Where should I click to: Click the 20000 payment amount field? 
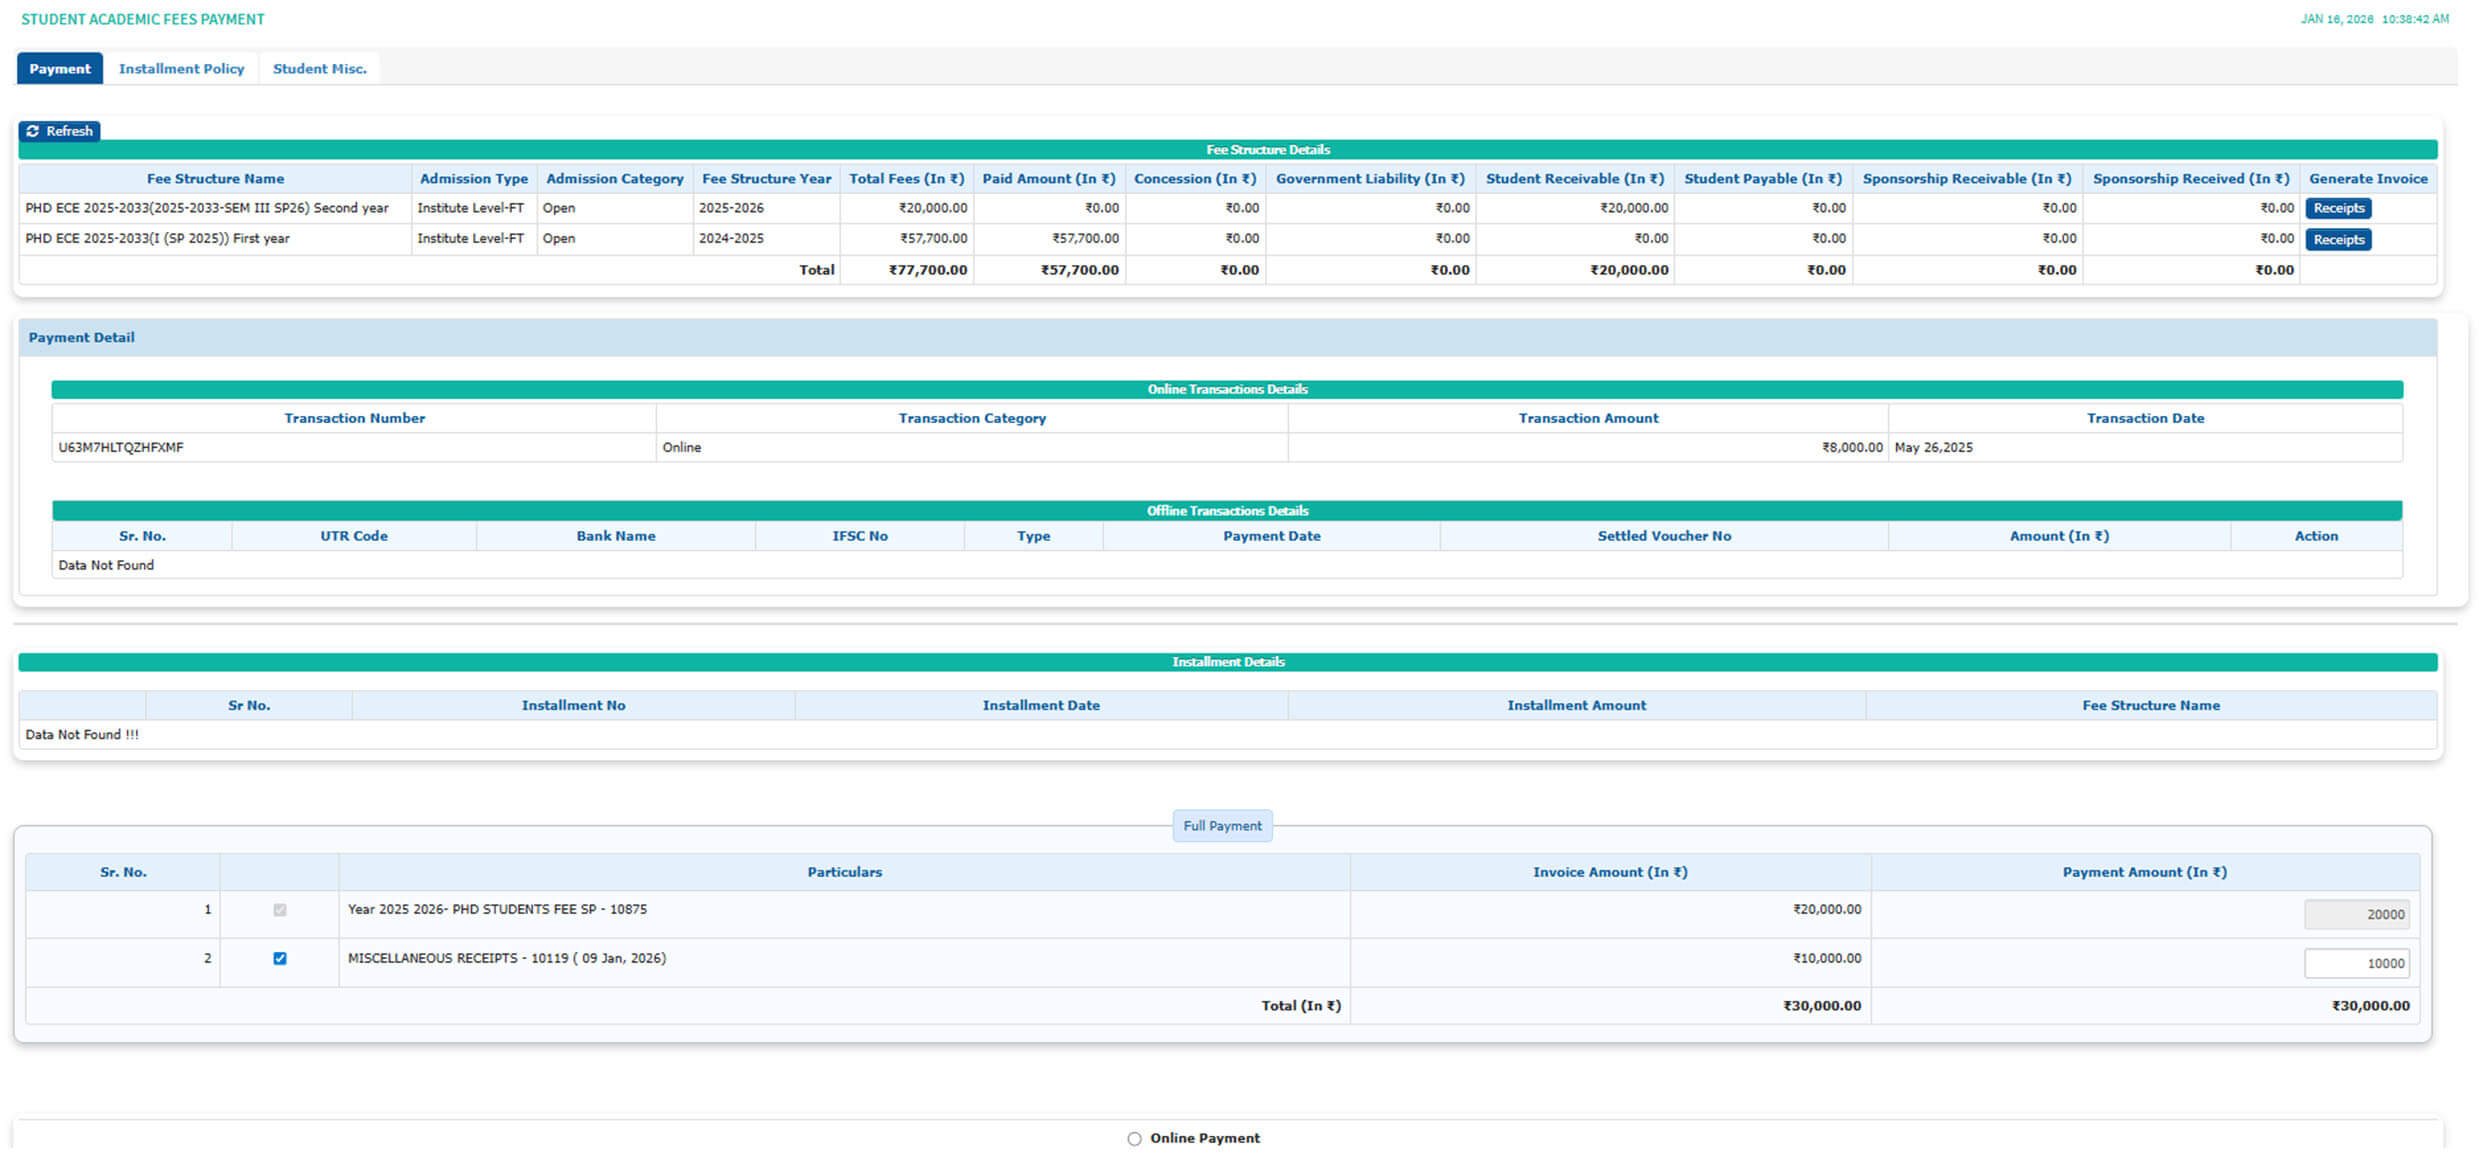(2355, 914)
